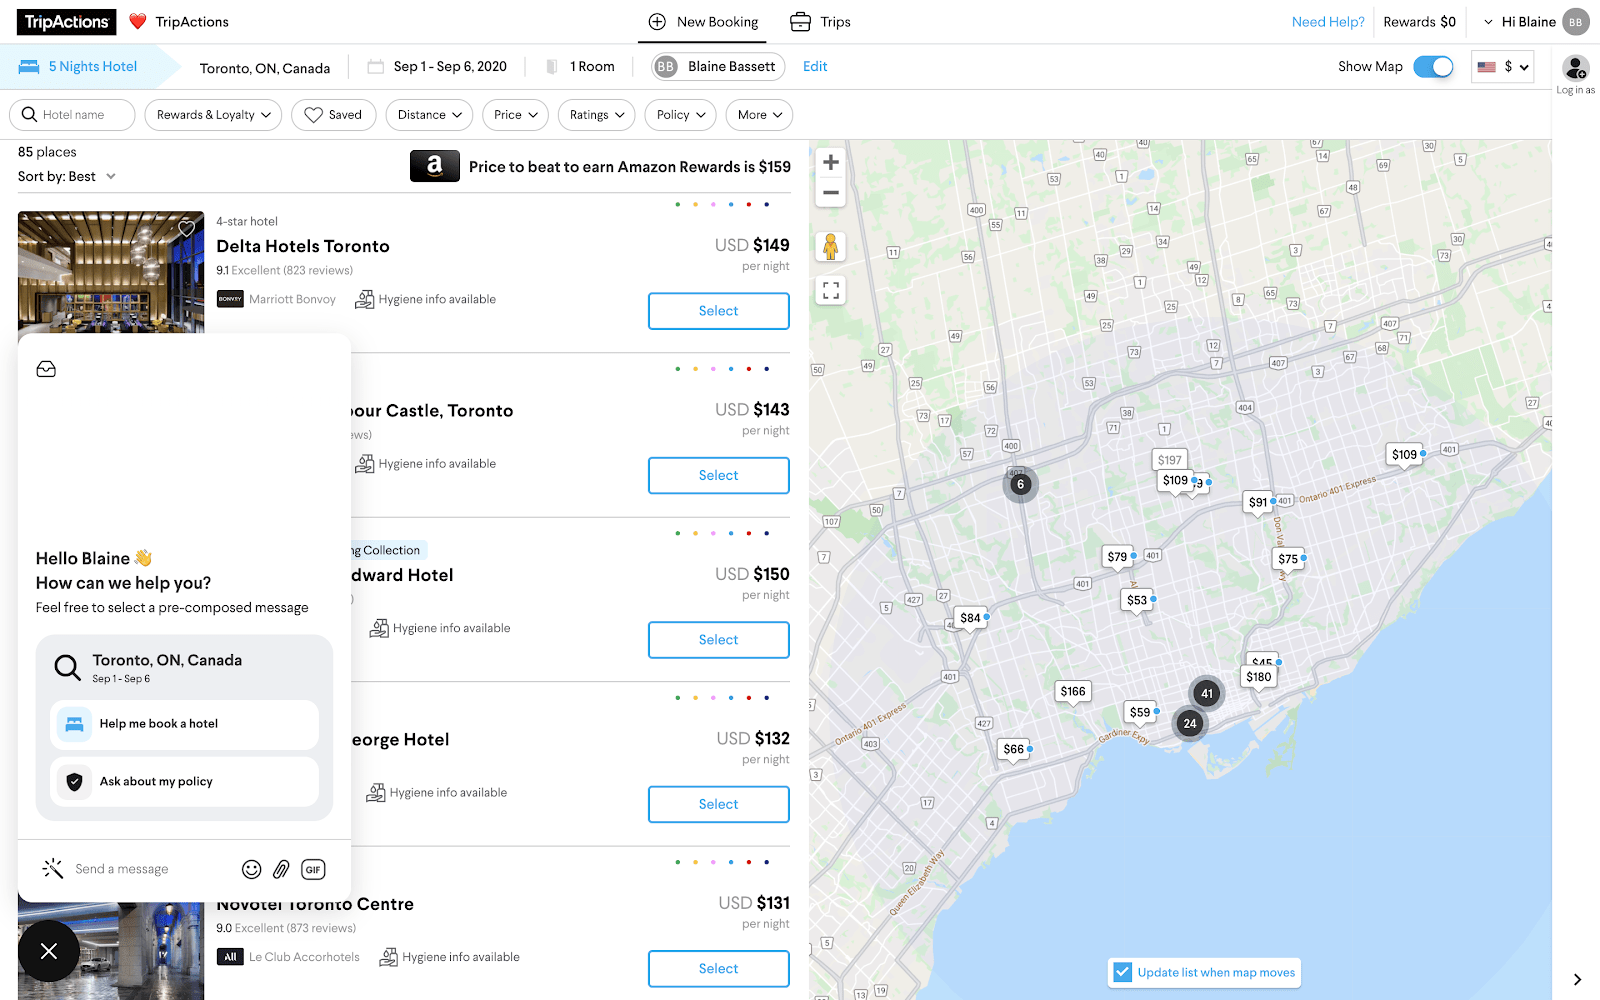
Task: Zoom out on the map
Action: (831, 192)
